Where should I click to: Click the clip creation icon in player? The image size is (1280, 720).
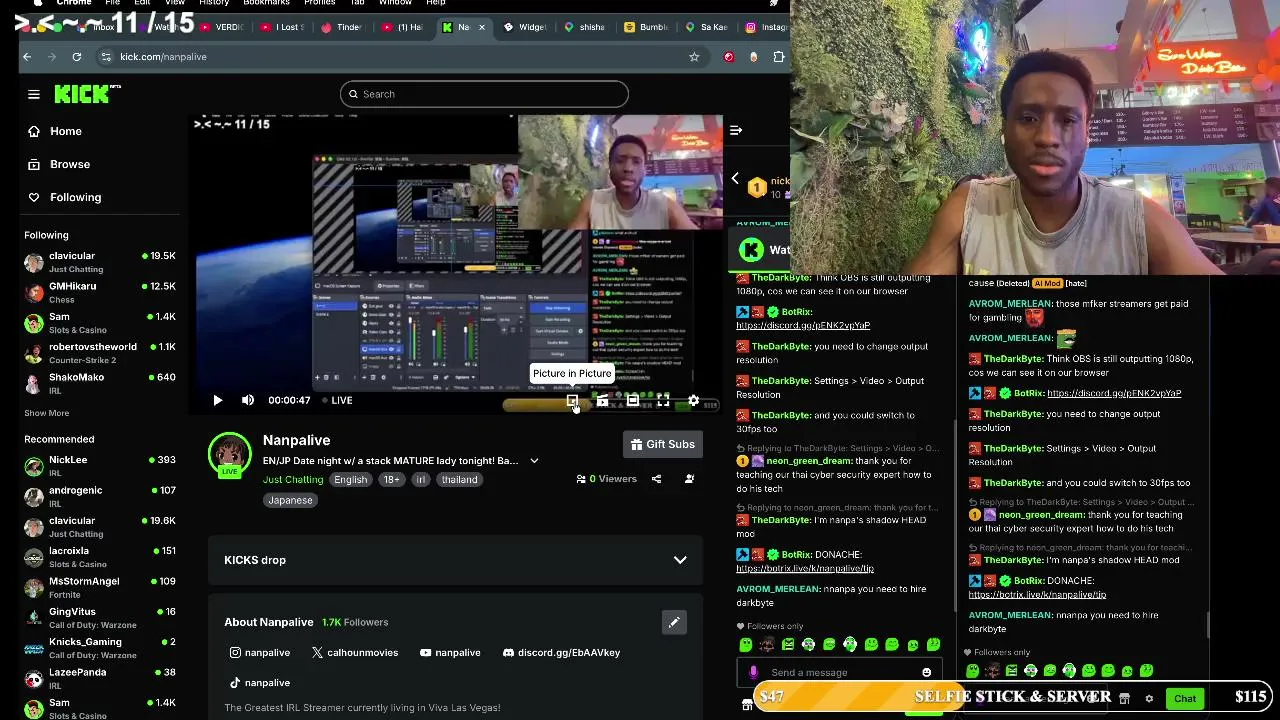(602, 400)
